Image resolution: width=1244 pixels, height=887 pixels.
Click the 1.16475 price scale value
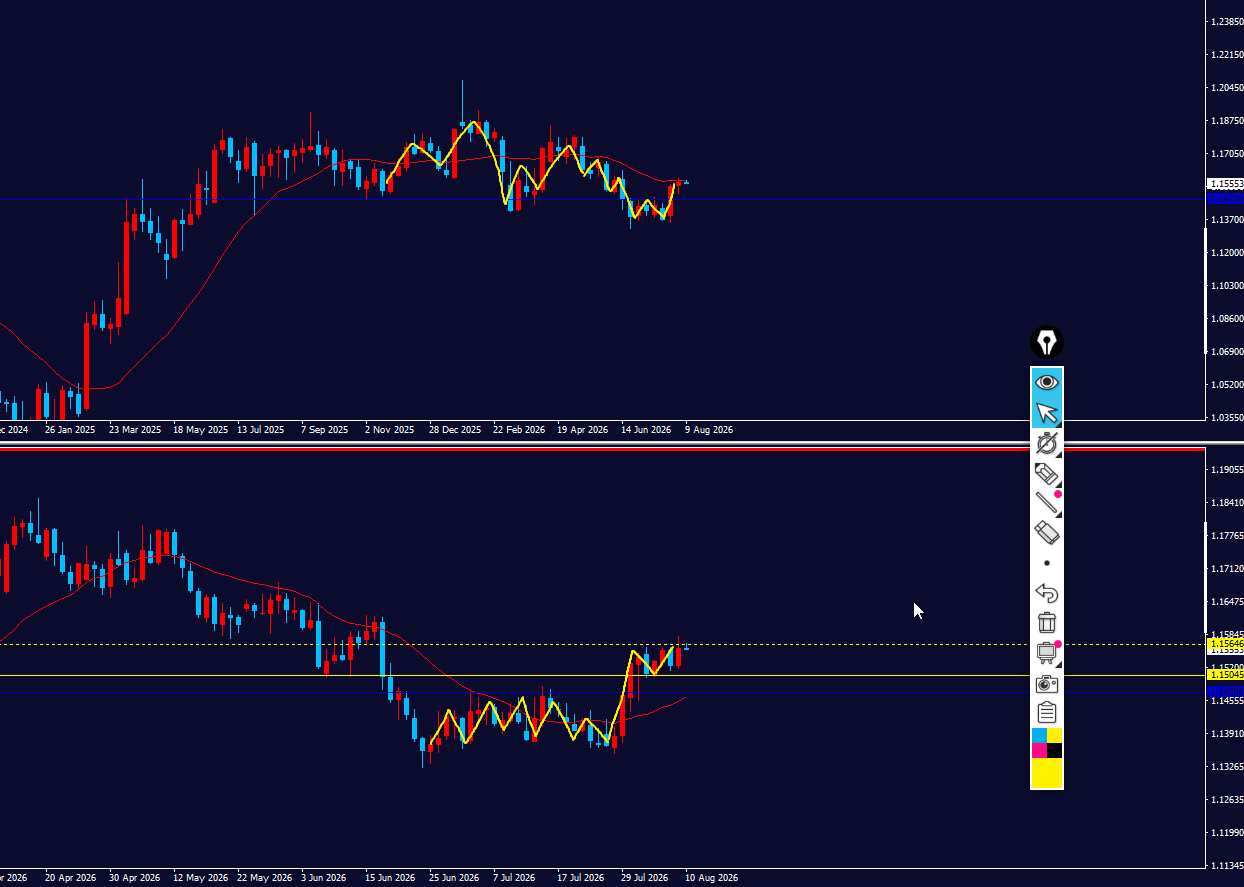point(1226,601)
